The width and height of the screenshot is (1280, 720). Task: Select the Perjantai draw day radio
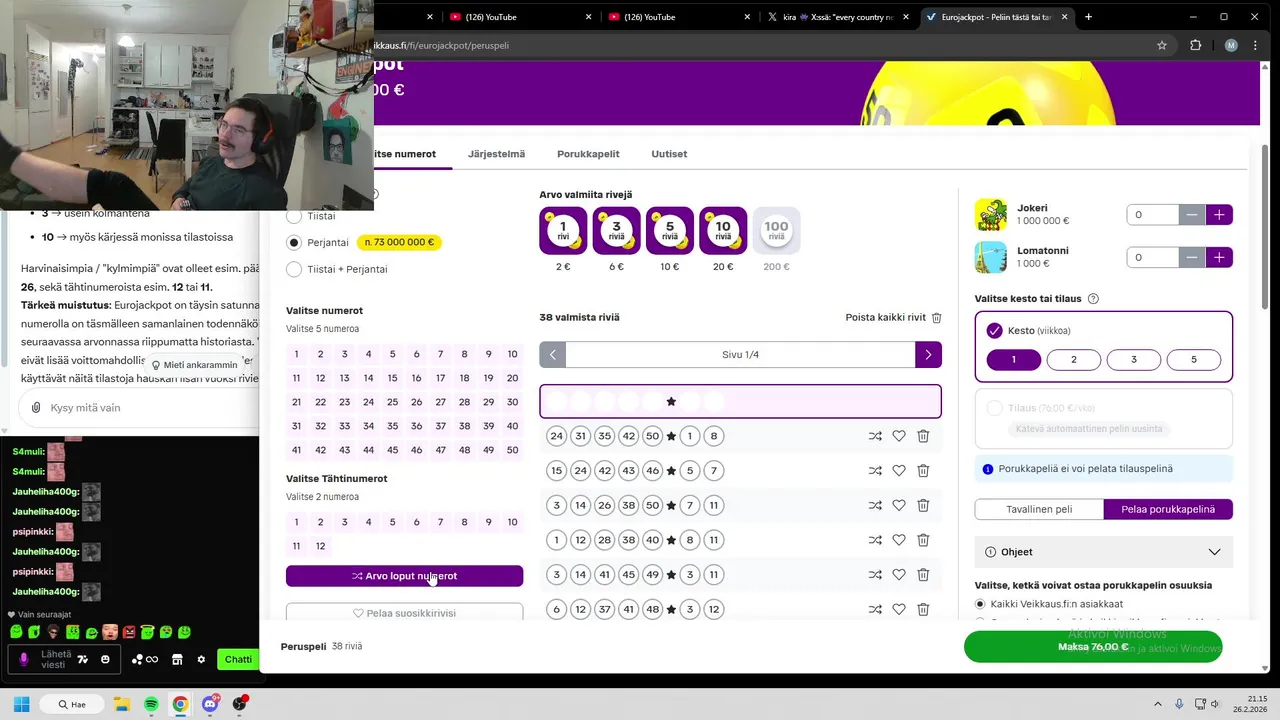(294, 242)
